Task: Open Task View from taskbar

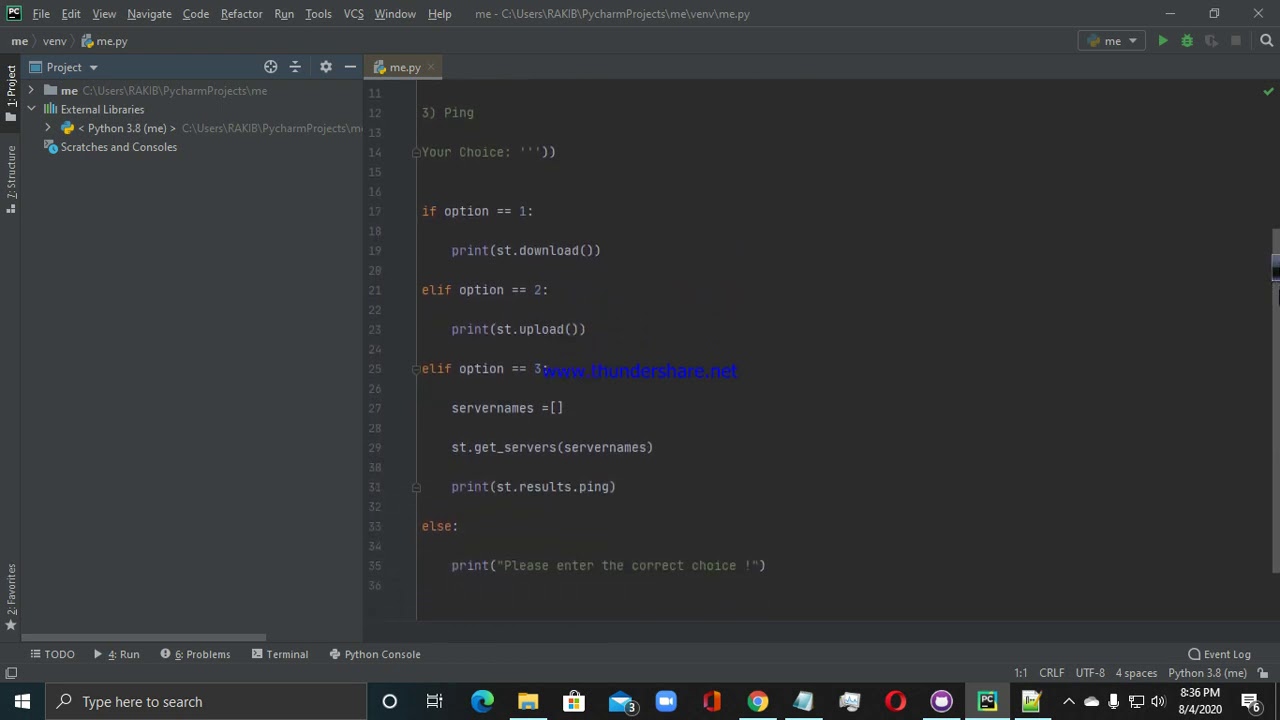Action: (x=434, y=701)
